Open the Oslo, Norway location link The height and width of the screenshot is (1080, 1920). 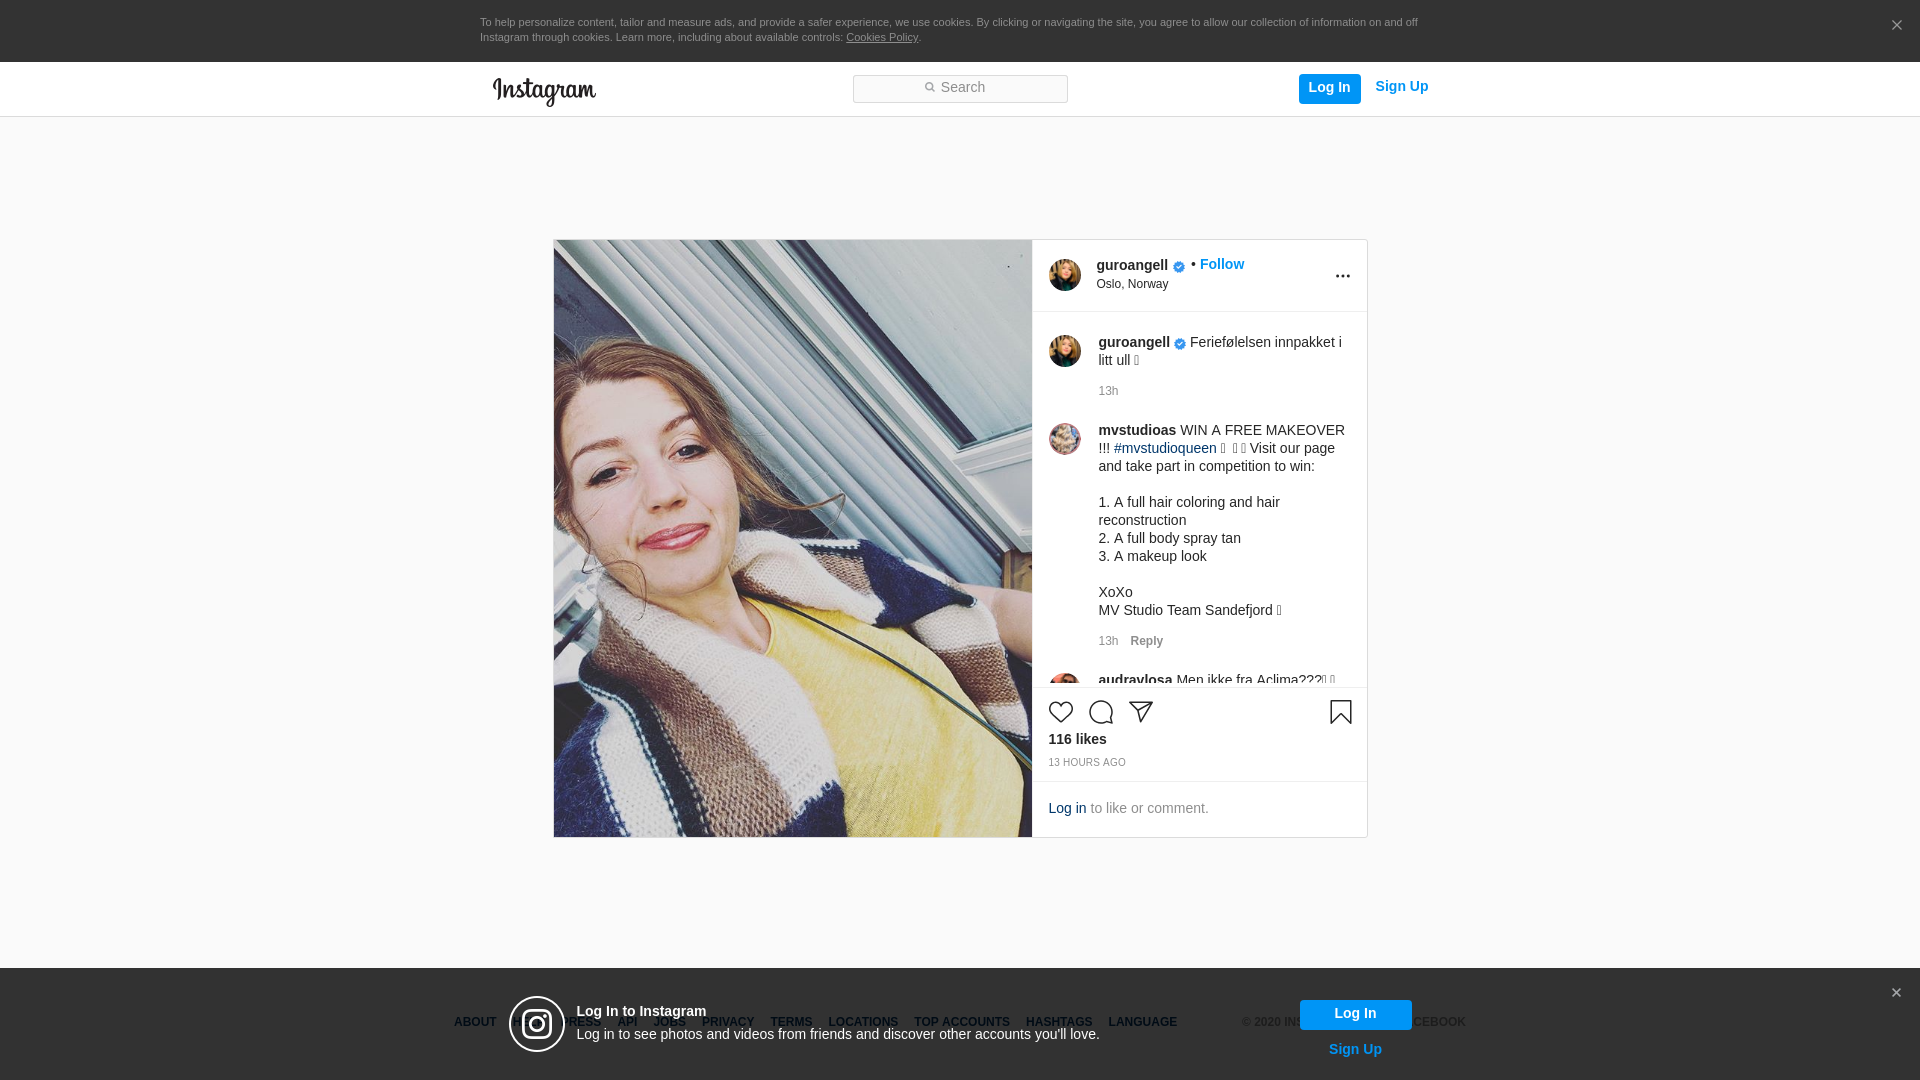pos(1132,284)
